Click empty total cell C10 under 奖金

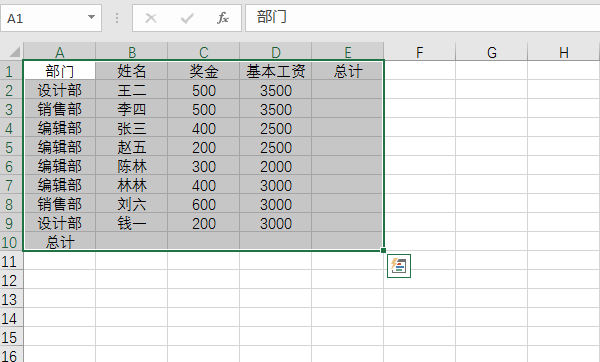click(x=203, y=241)
